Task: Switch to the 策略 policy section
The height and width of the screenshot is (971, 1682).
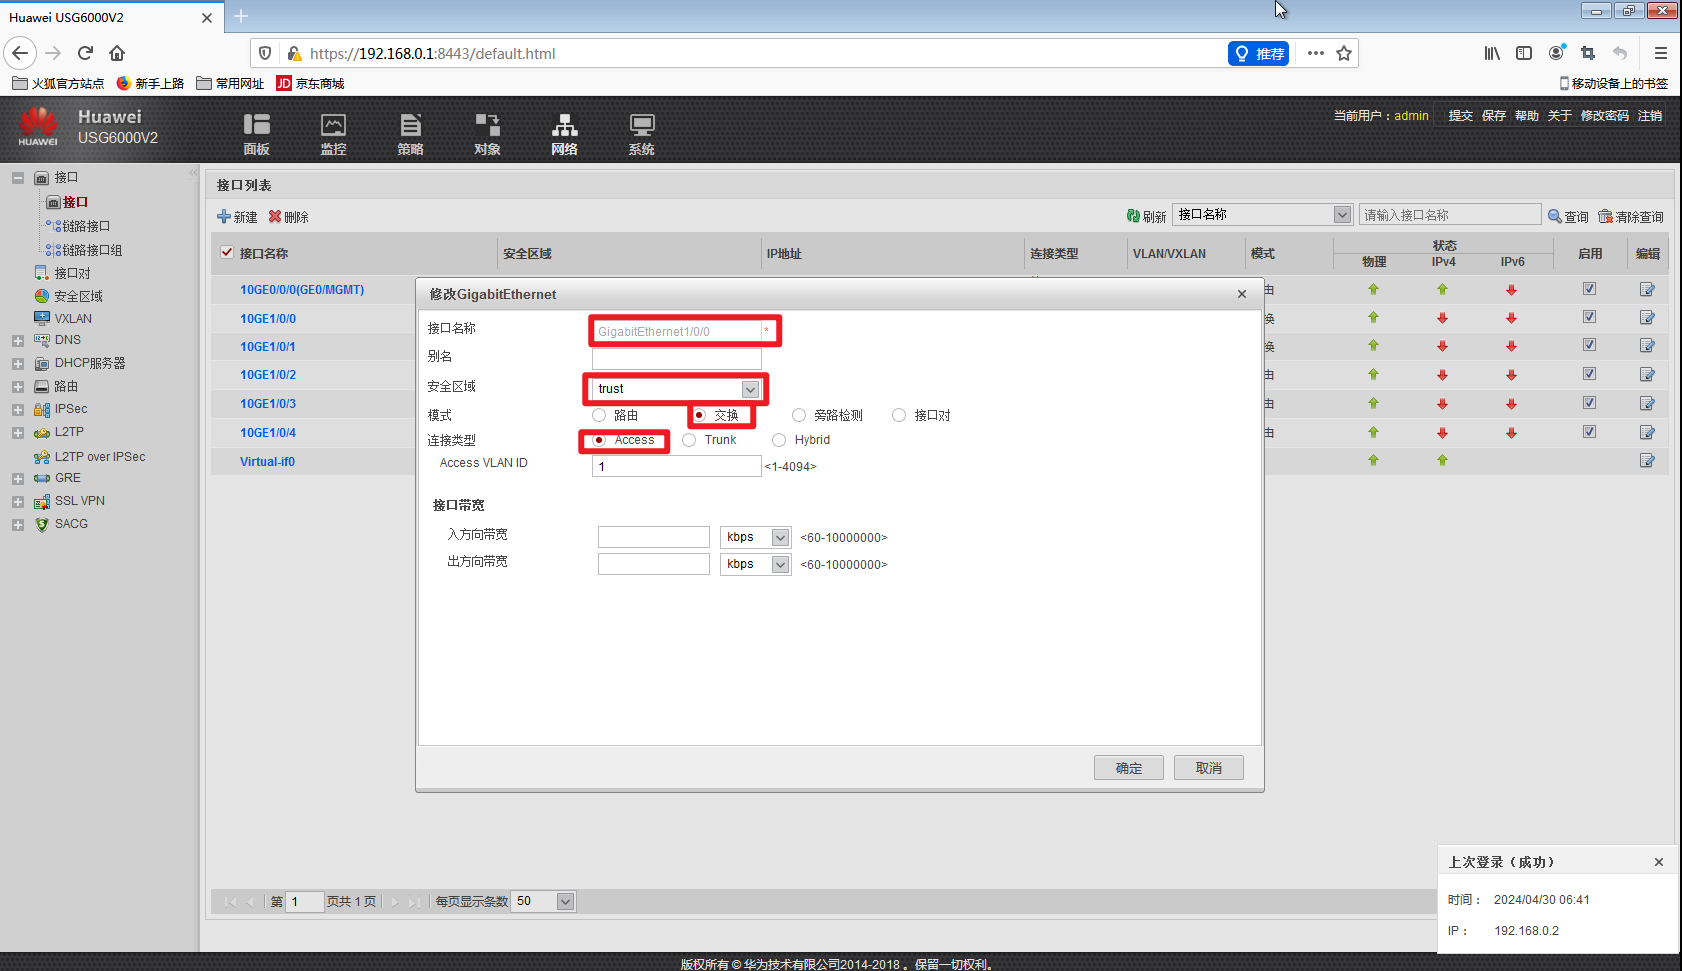Action: point(410,132)
